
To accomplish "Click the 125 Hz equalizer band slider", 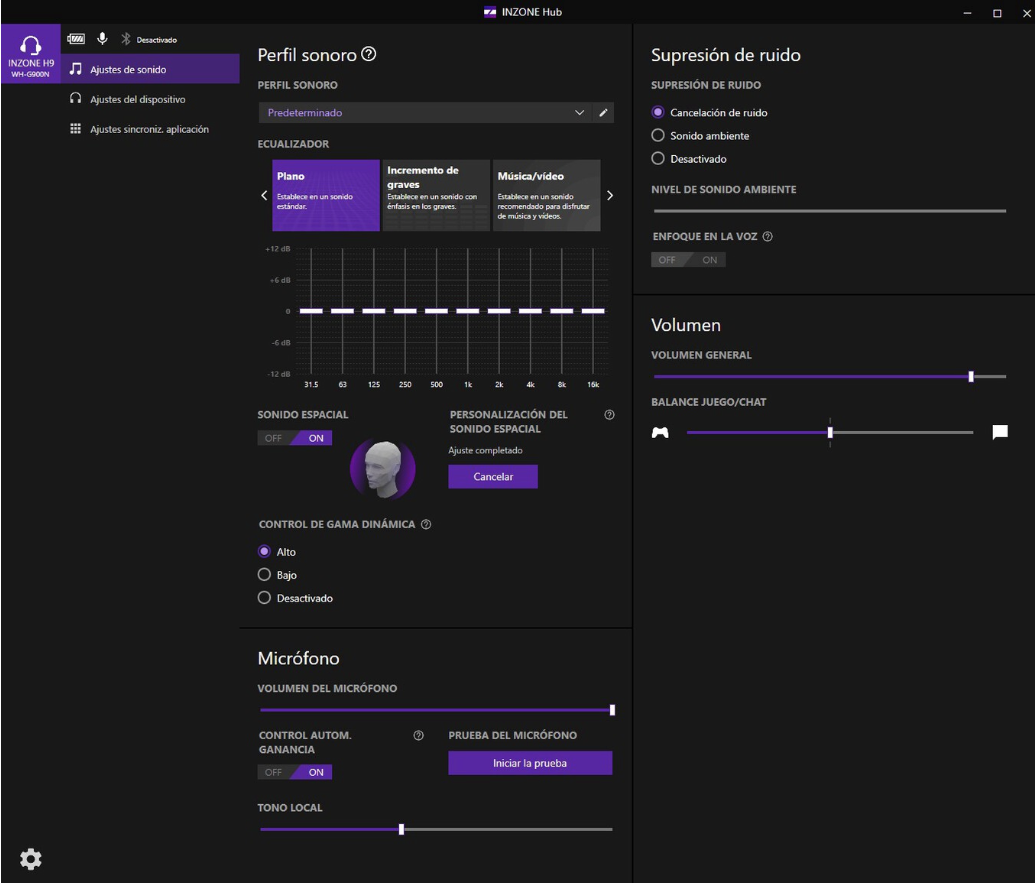I will pyautogui.click(x=374, y=311).
